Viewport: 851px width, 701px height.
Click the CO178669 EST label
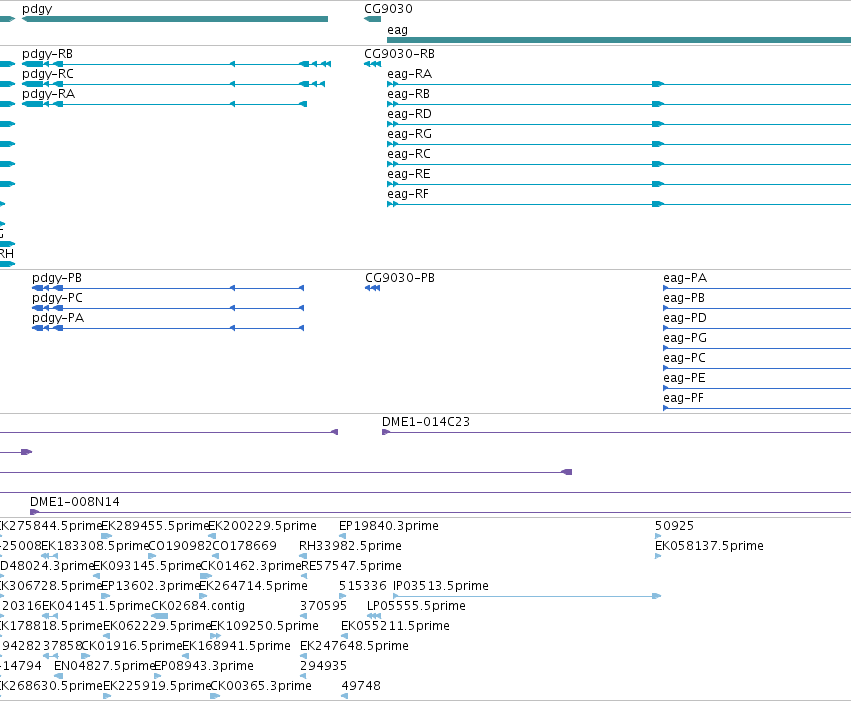pos(244,546)
